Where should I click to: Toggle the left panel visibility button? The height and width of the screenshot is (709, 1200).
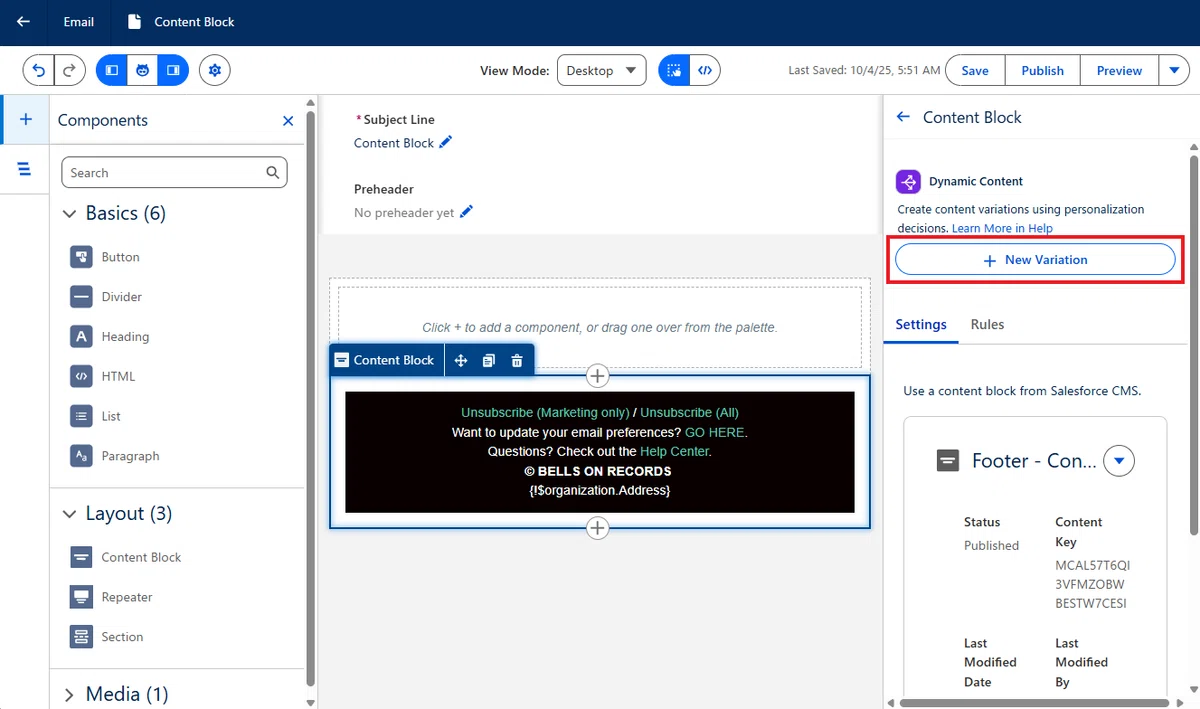(x=112, y=70)
